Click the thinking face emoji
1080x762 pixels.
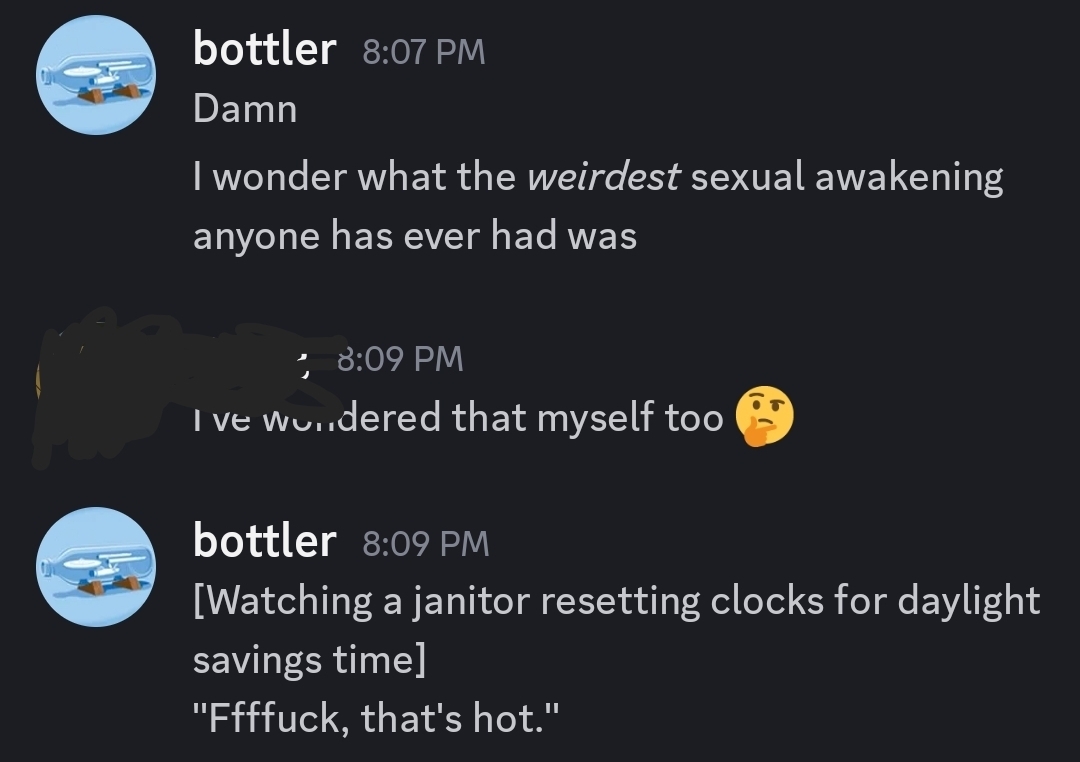765,418
